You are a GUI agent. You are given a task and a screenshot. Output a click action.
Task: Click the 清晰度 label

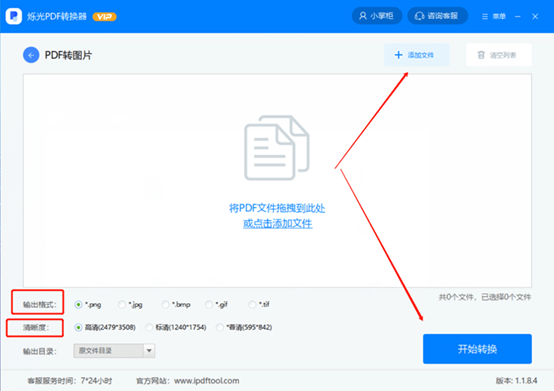(x=36, y=328)
